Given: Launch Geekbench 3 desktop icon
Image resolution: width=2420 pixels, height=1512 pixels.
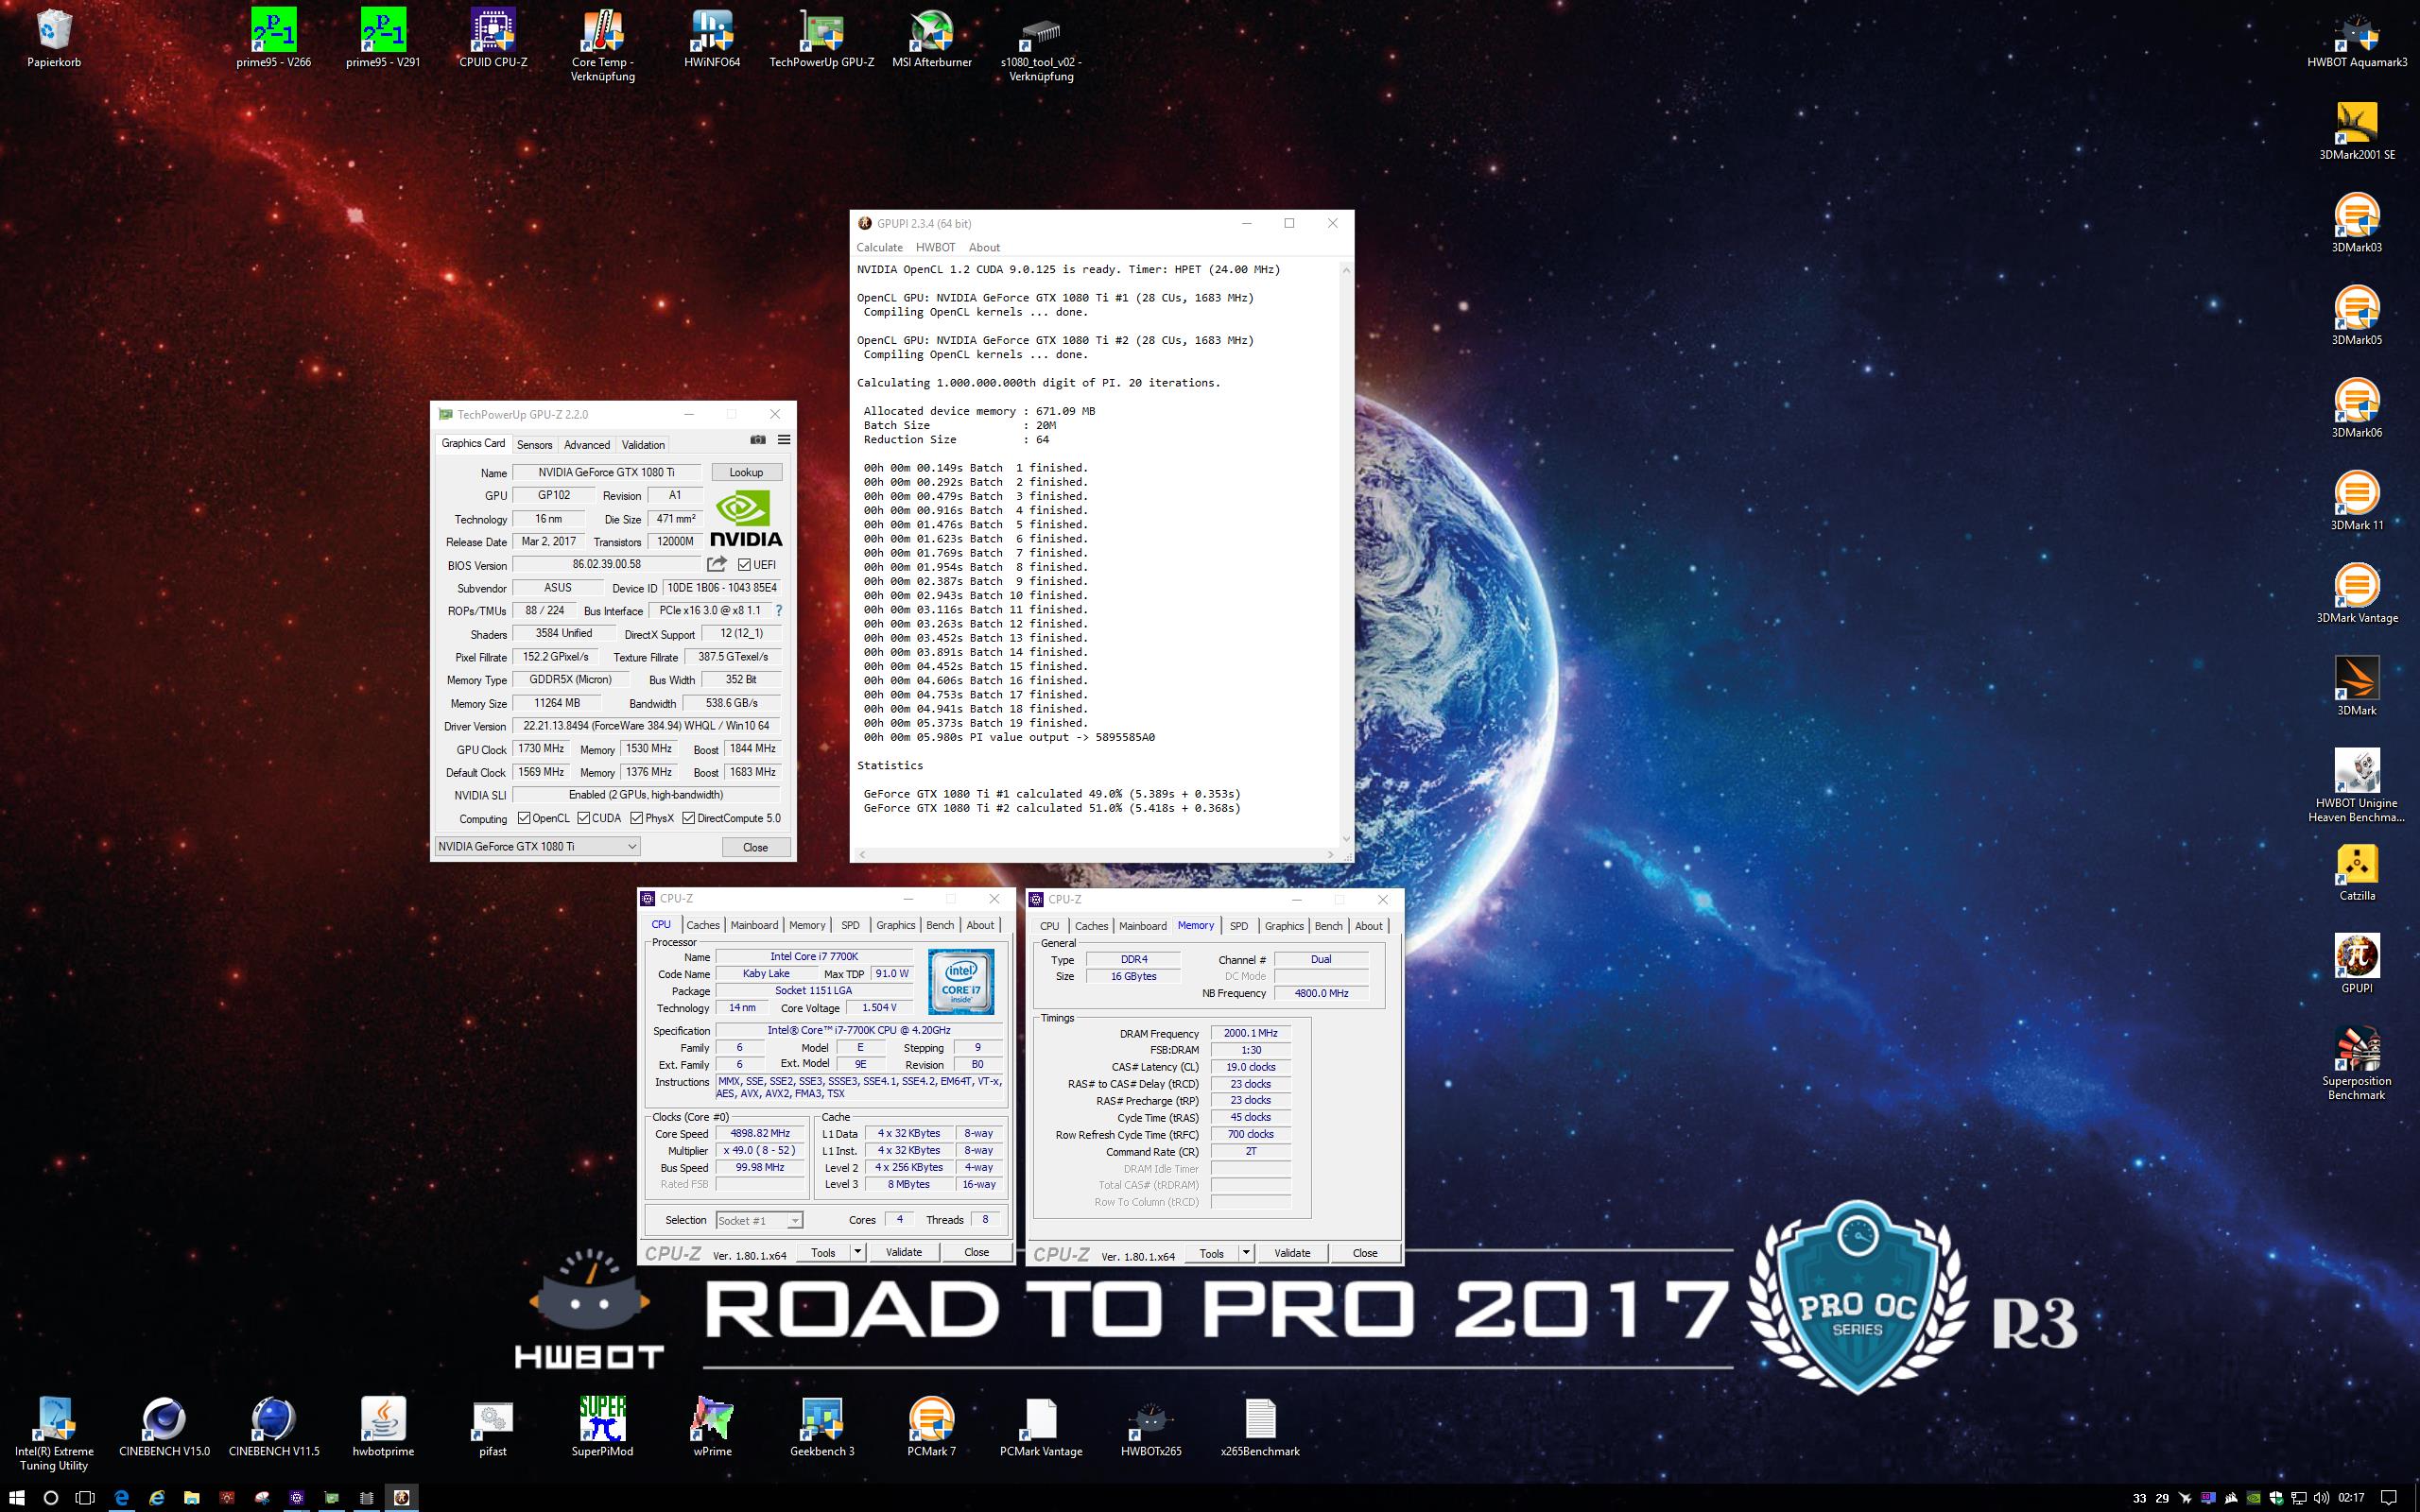Looking at the screenshot, I should (822, 1427).
